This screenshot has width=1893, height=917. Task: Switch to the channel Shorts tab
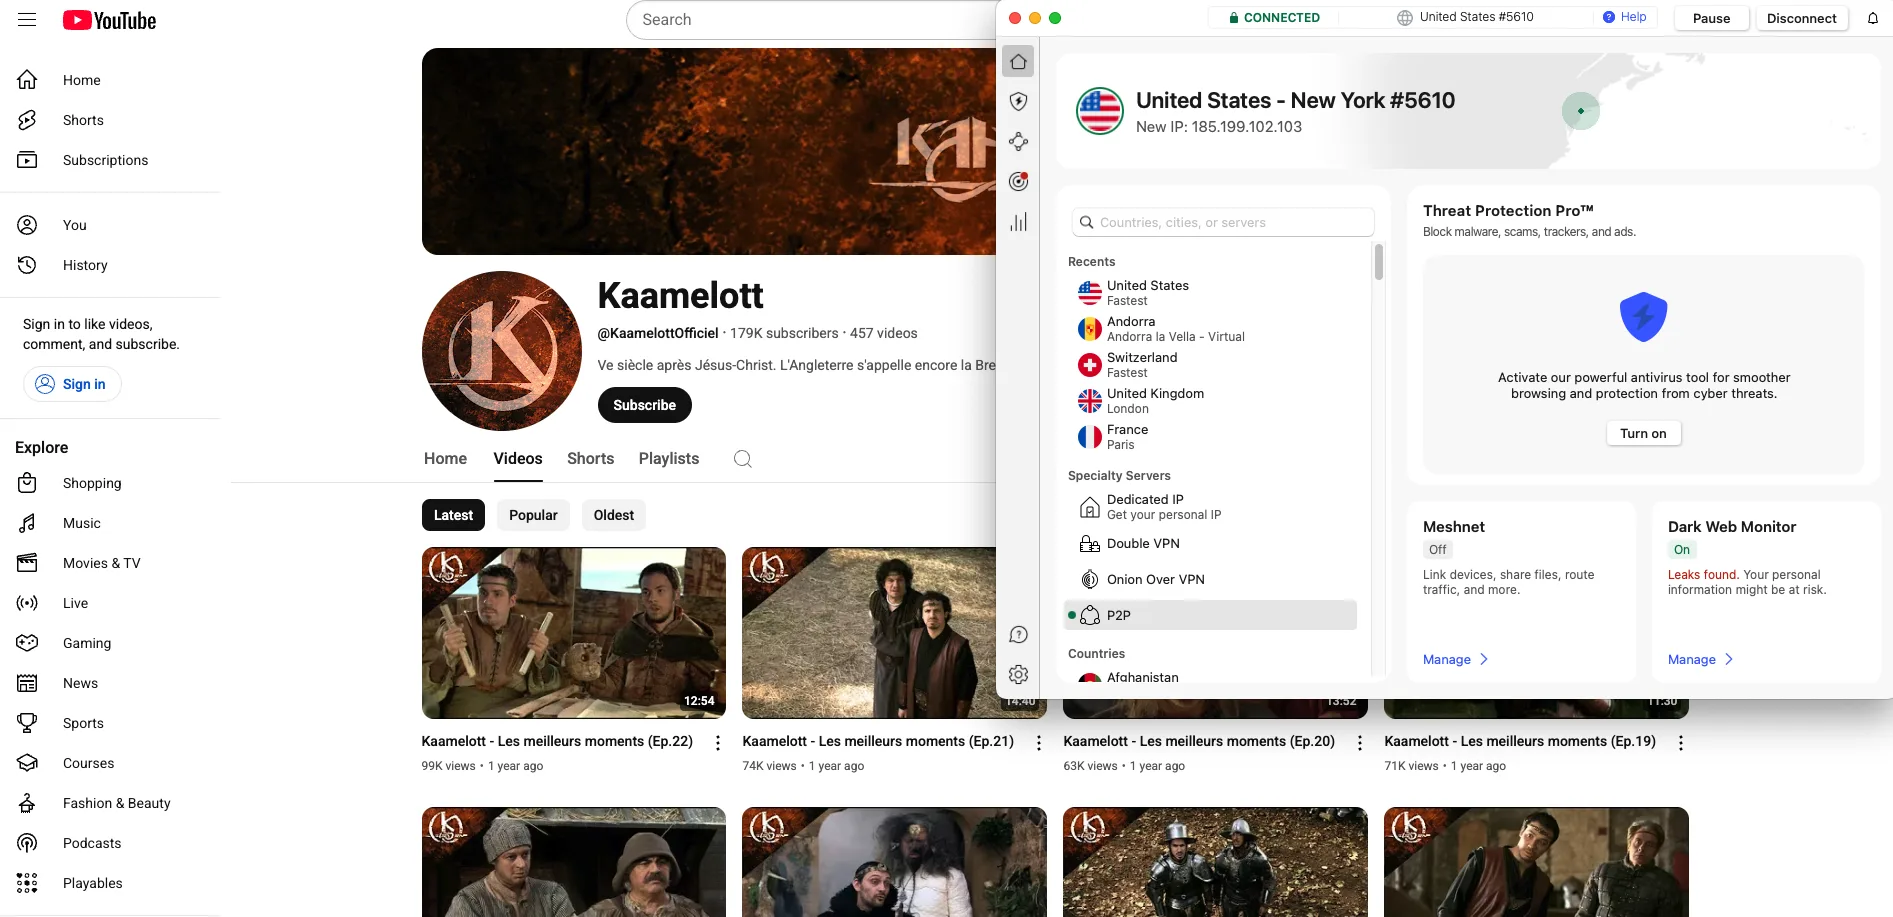590,459
